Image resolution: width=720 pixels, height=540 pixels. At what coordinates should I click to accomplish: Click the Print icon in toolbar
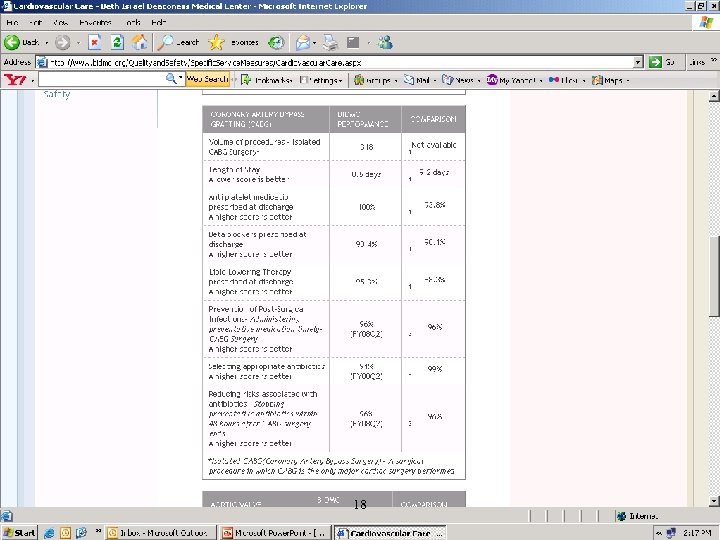pos(328,42)
